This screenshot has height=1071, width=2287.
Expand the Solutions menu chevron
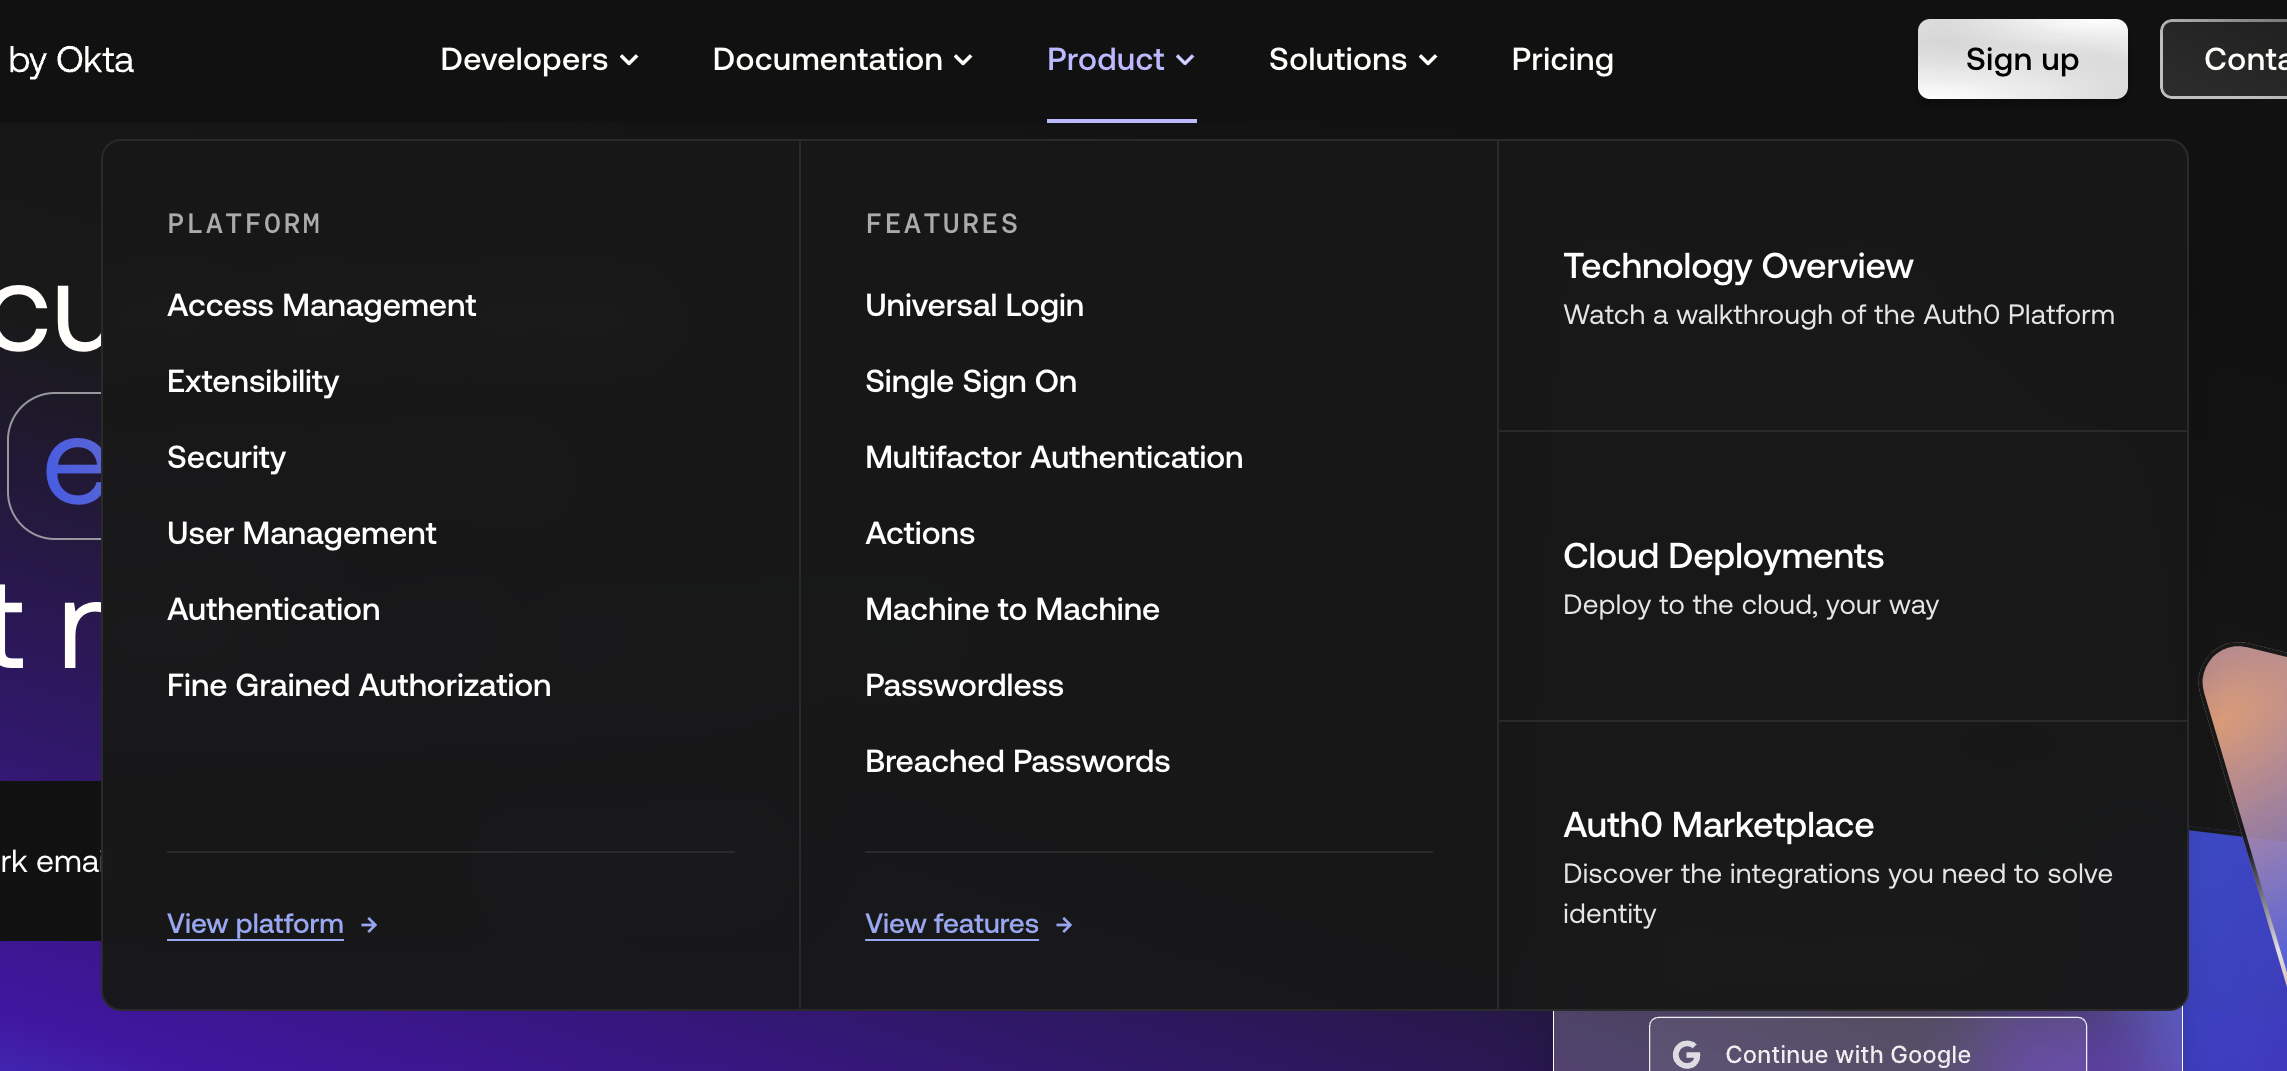click(x=1429, y=60)
